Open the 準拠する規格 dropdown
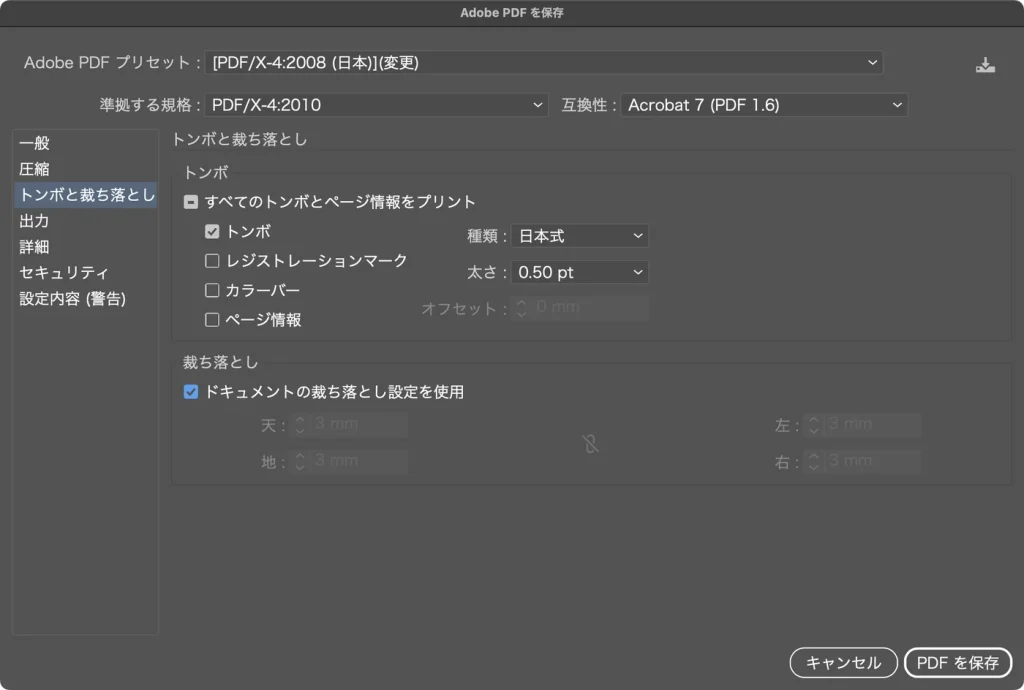Viewport: 1024px width, 690px height. [x=376, y=105]
